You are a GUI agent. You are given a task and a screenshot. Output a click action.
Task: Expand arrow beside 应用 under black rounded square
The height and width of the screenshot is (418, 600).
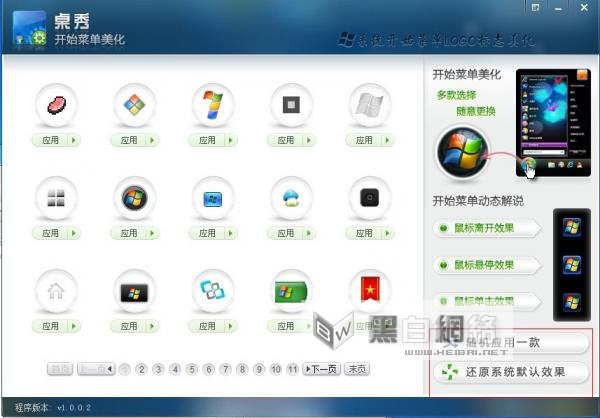388,233
